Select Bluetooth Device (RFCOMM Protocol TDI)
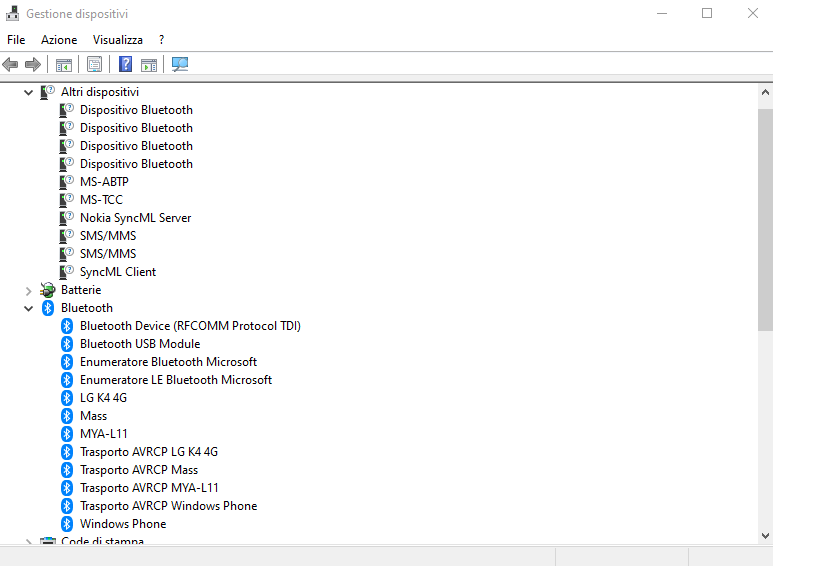The image size is (819, 566). click(x=190, y=326)
